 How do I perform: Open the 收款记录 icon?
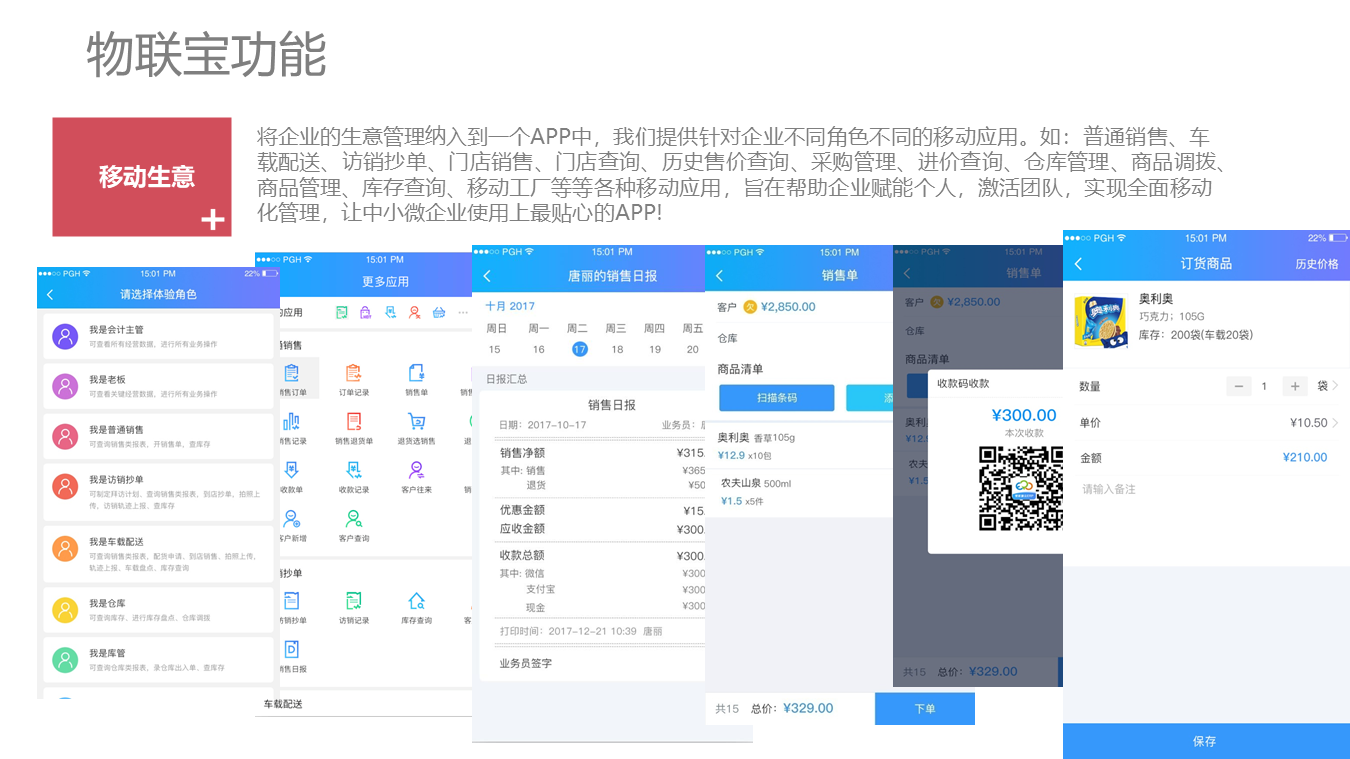tap(353, 472)
